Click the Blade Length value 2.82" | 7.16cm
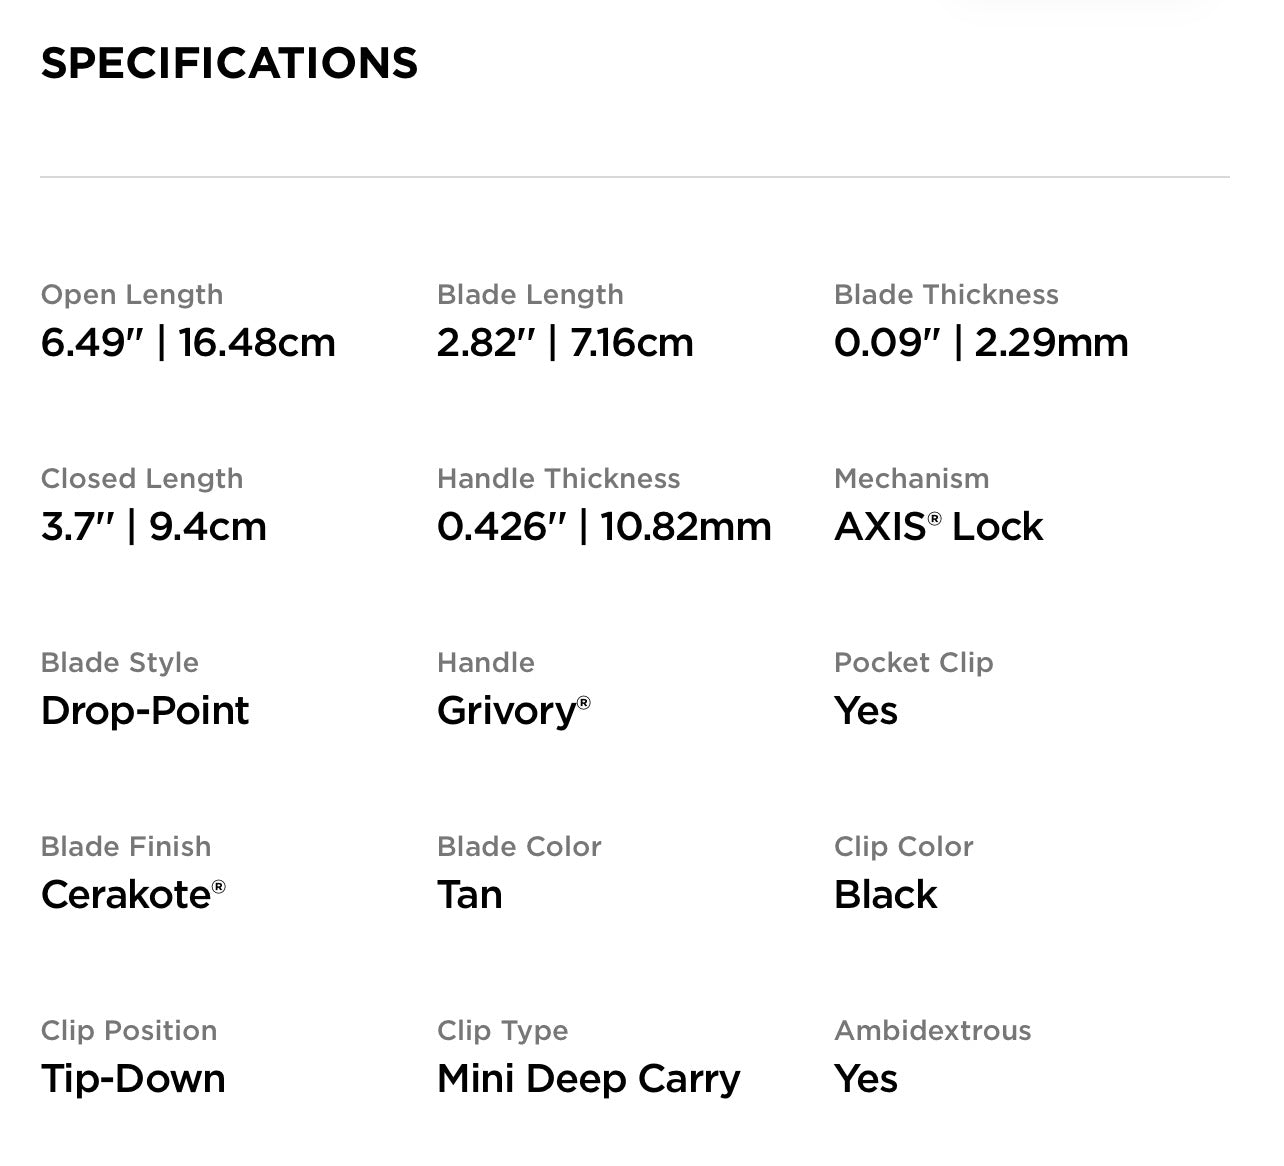Image resolution: width=1284 pixels, height=1166 pixels. point(565,343)
